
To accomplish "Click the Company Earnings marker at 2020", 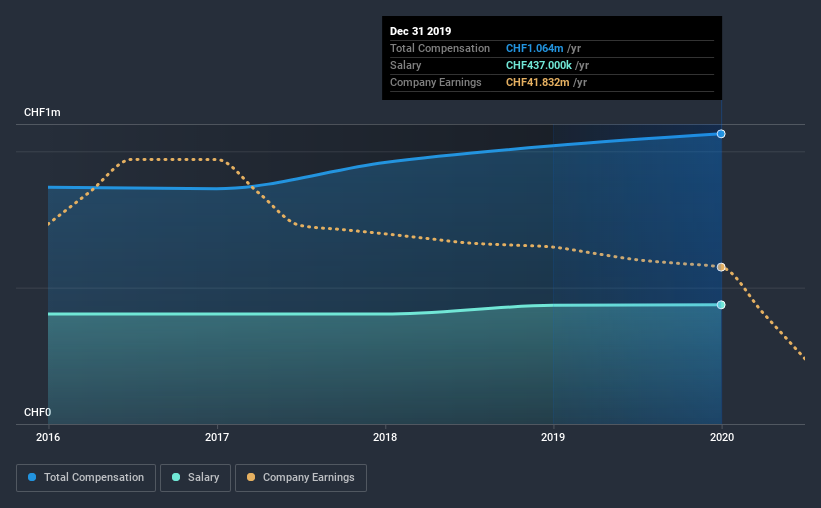I will [721, 267].
